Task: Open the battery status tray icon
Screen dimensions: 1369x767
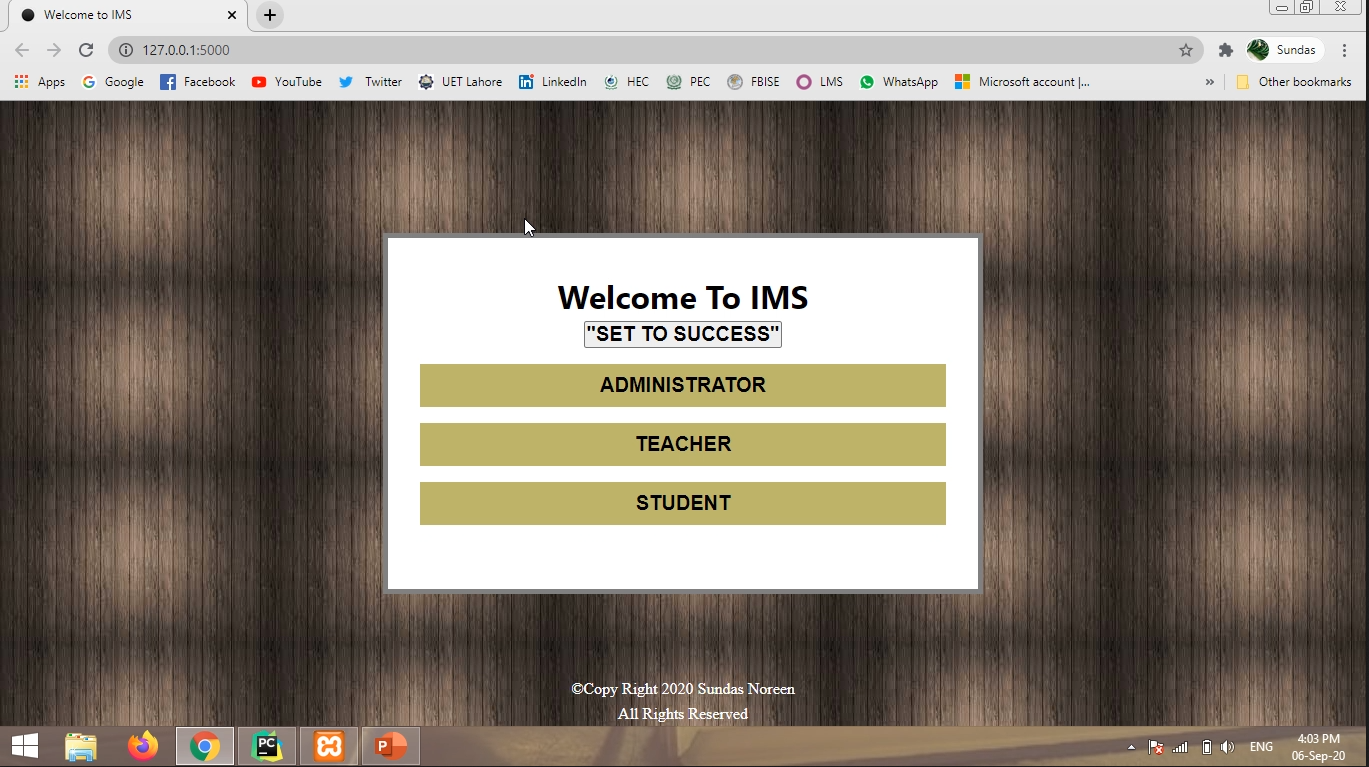Action: (x=1207, y=747)
